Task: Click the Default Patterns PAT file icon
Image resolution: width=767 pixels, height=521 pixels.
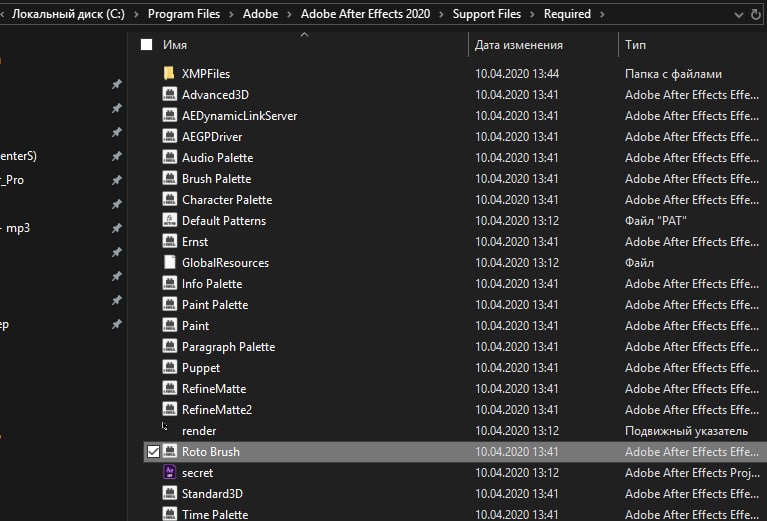Action: tap(169, 220)
